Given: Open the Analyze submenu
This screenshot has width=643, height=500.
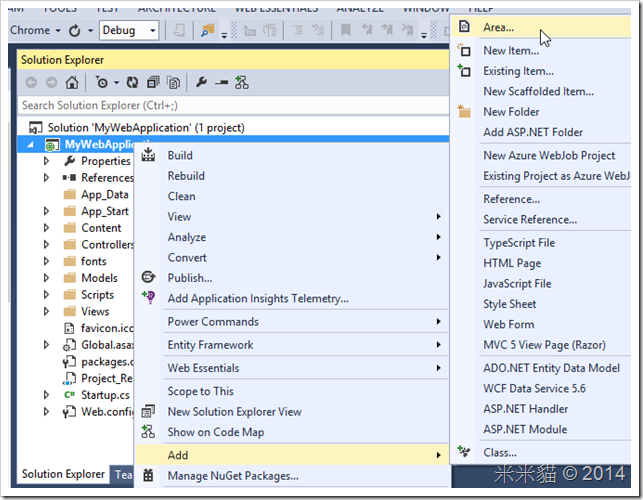Looking at the screenshot, I should [x=292, y=237].
